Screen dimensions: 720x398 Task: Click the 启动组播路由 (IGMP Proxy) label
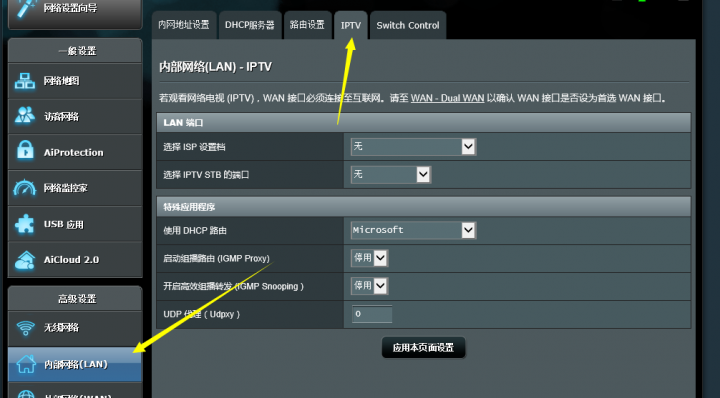click(x=216, y=258)
